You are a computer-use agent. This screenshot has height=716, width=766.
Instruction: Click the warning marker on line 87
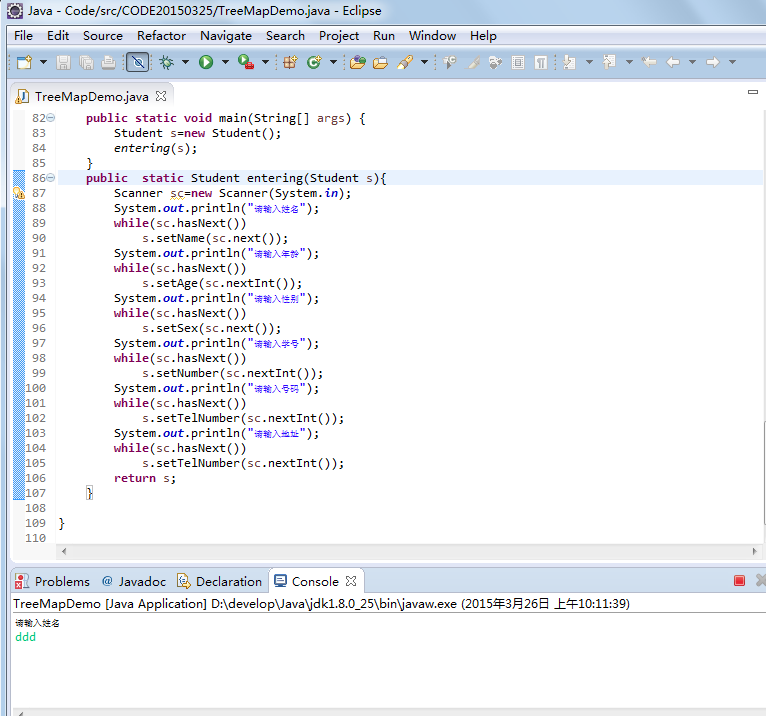[19, 193]
